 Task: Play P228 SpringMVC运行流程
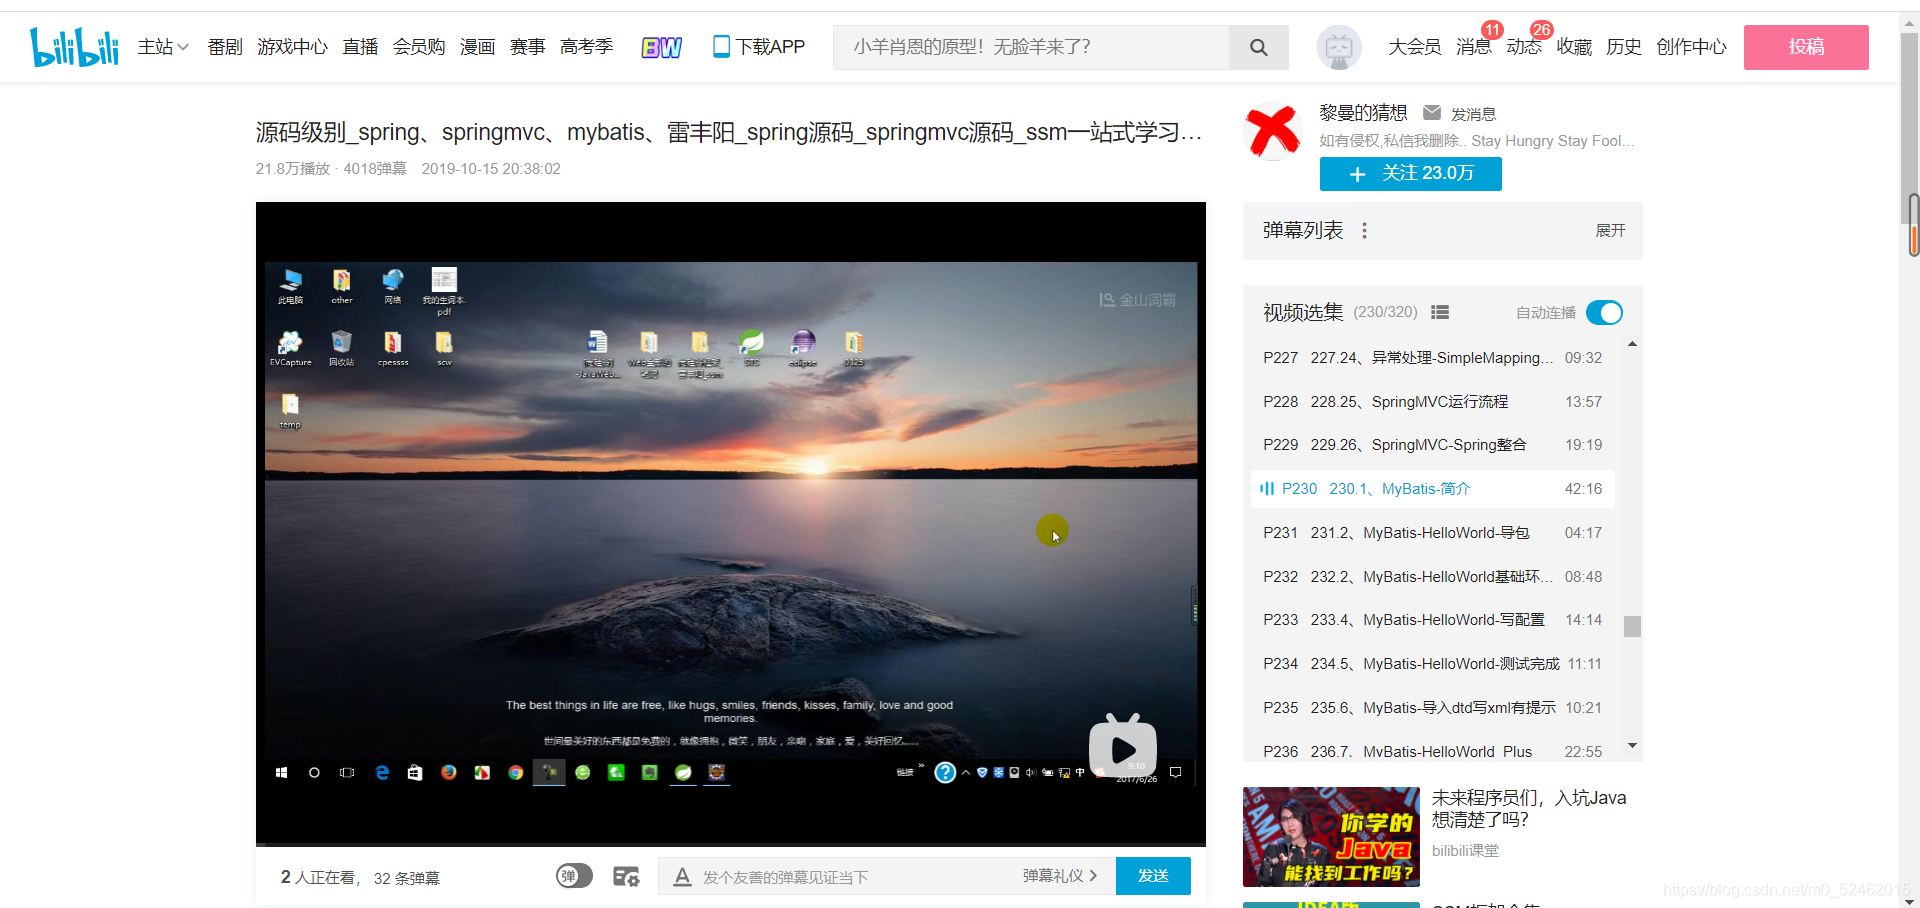(x=1432, y=402)
